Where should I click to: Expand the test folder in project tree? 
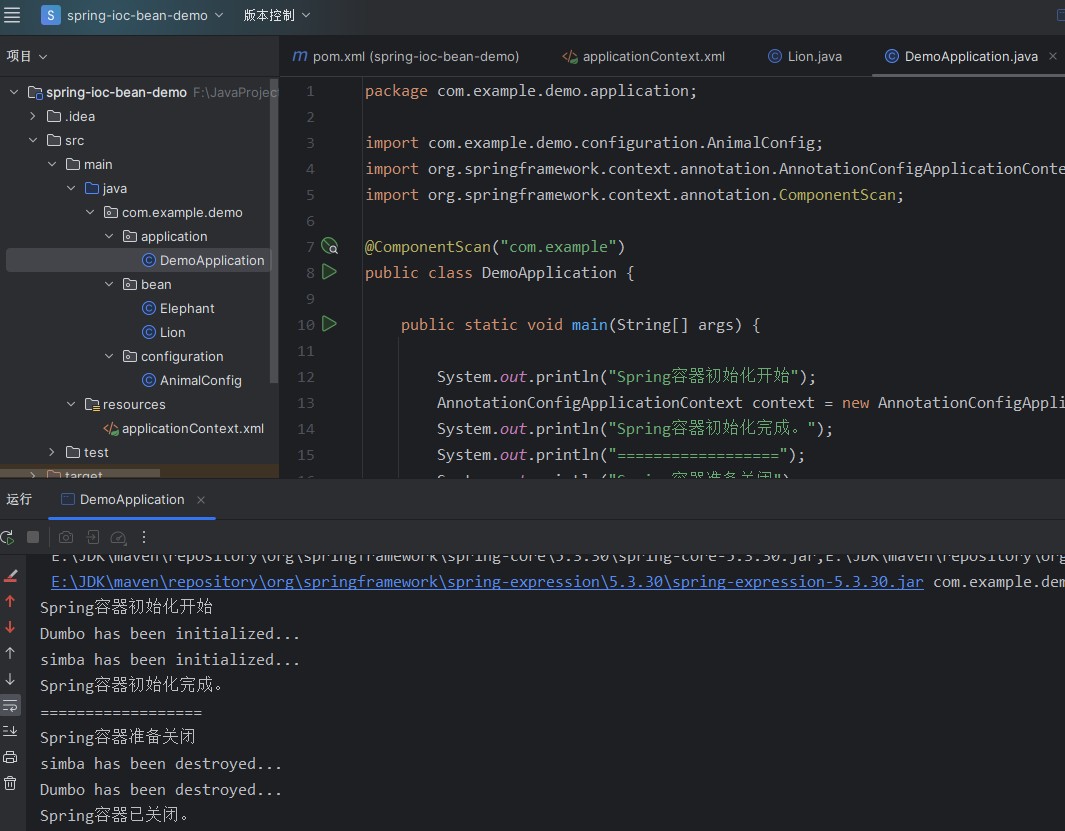pyautogui.click(x=52, y=452)
